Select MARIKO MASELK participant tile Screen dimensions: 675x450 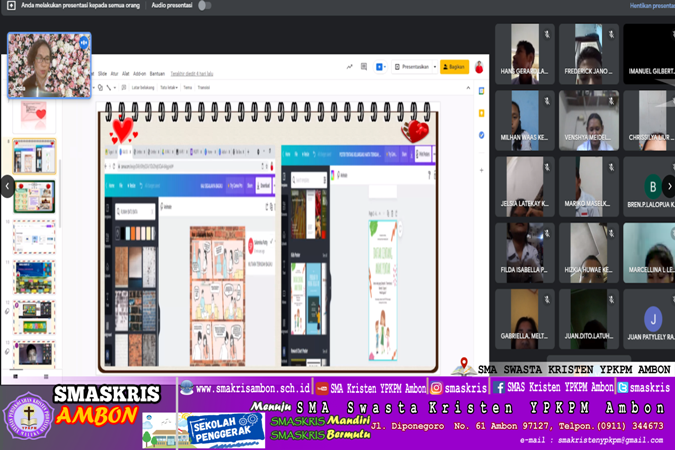point(589,186)
